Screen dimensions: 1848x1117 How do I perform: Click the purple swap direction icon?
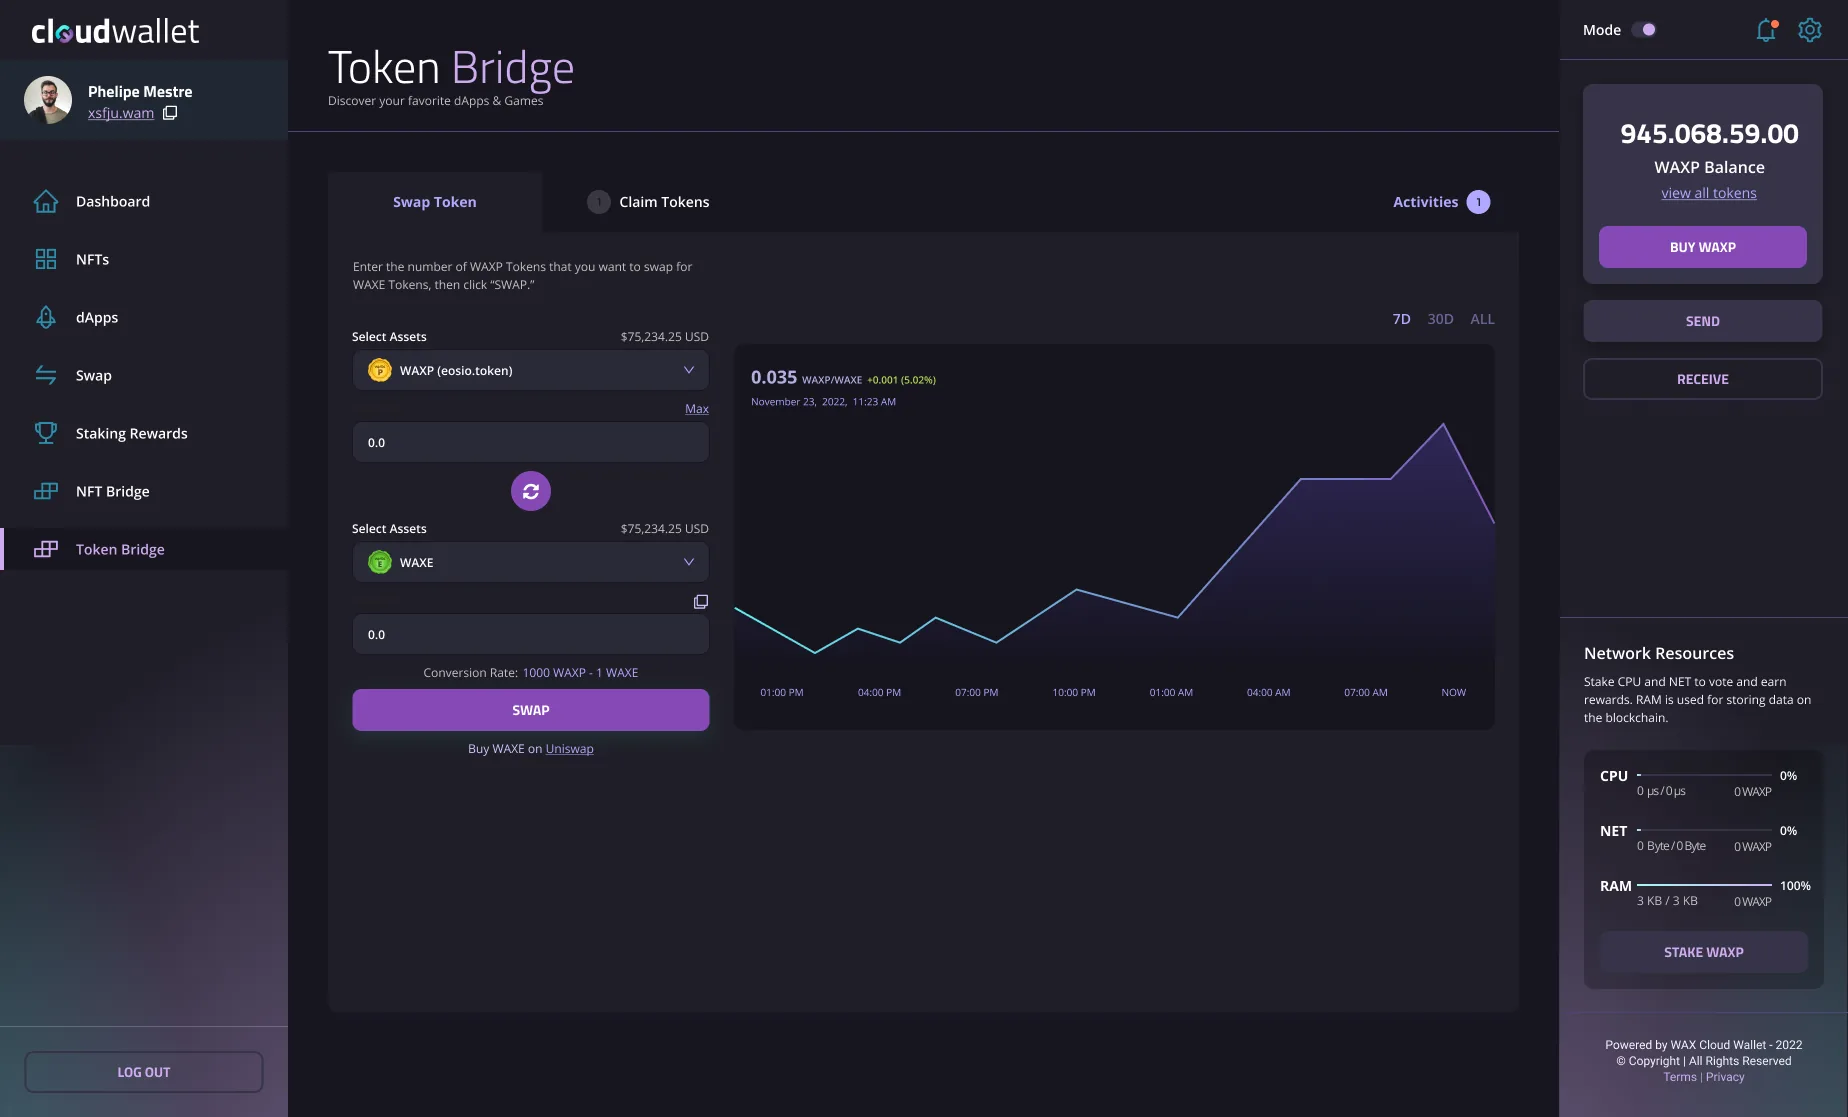click(531, 491)
